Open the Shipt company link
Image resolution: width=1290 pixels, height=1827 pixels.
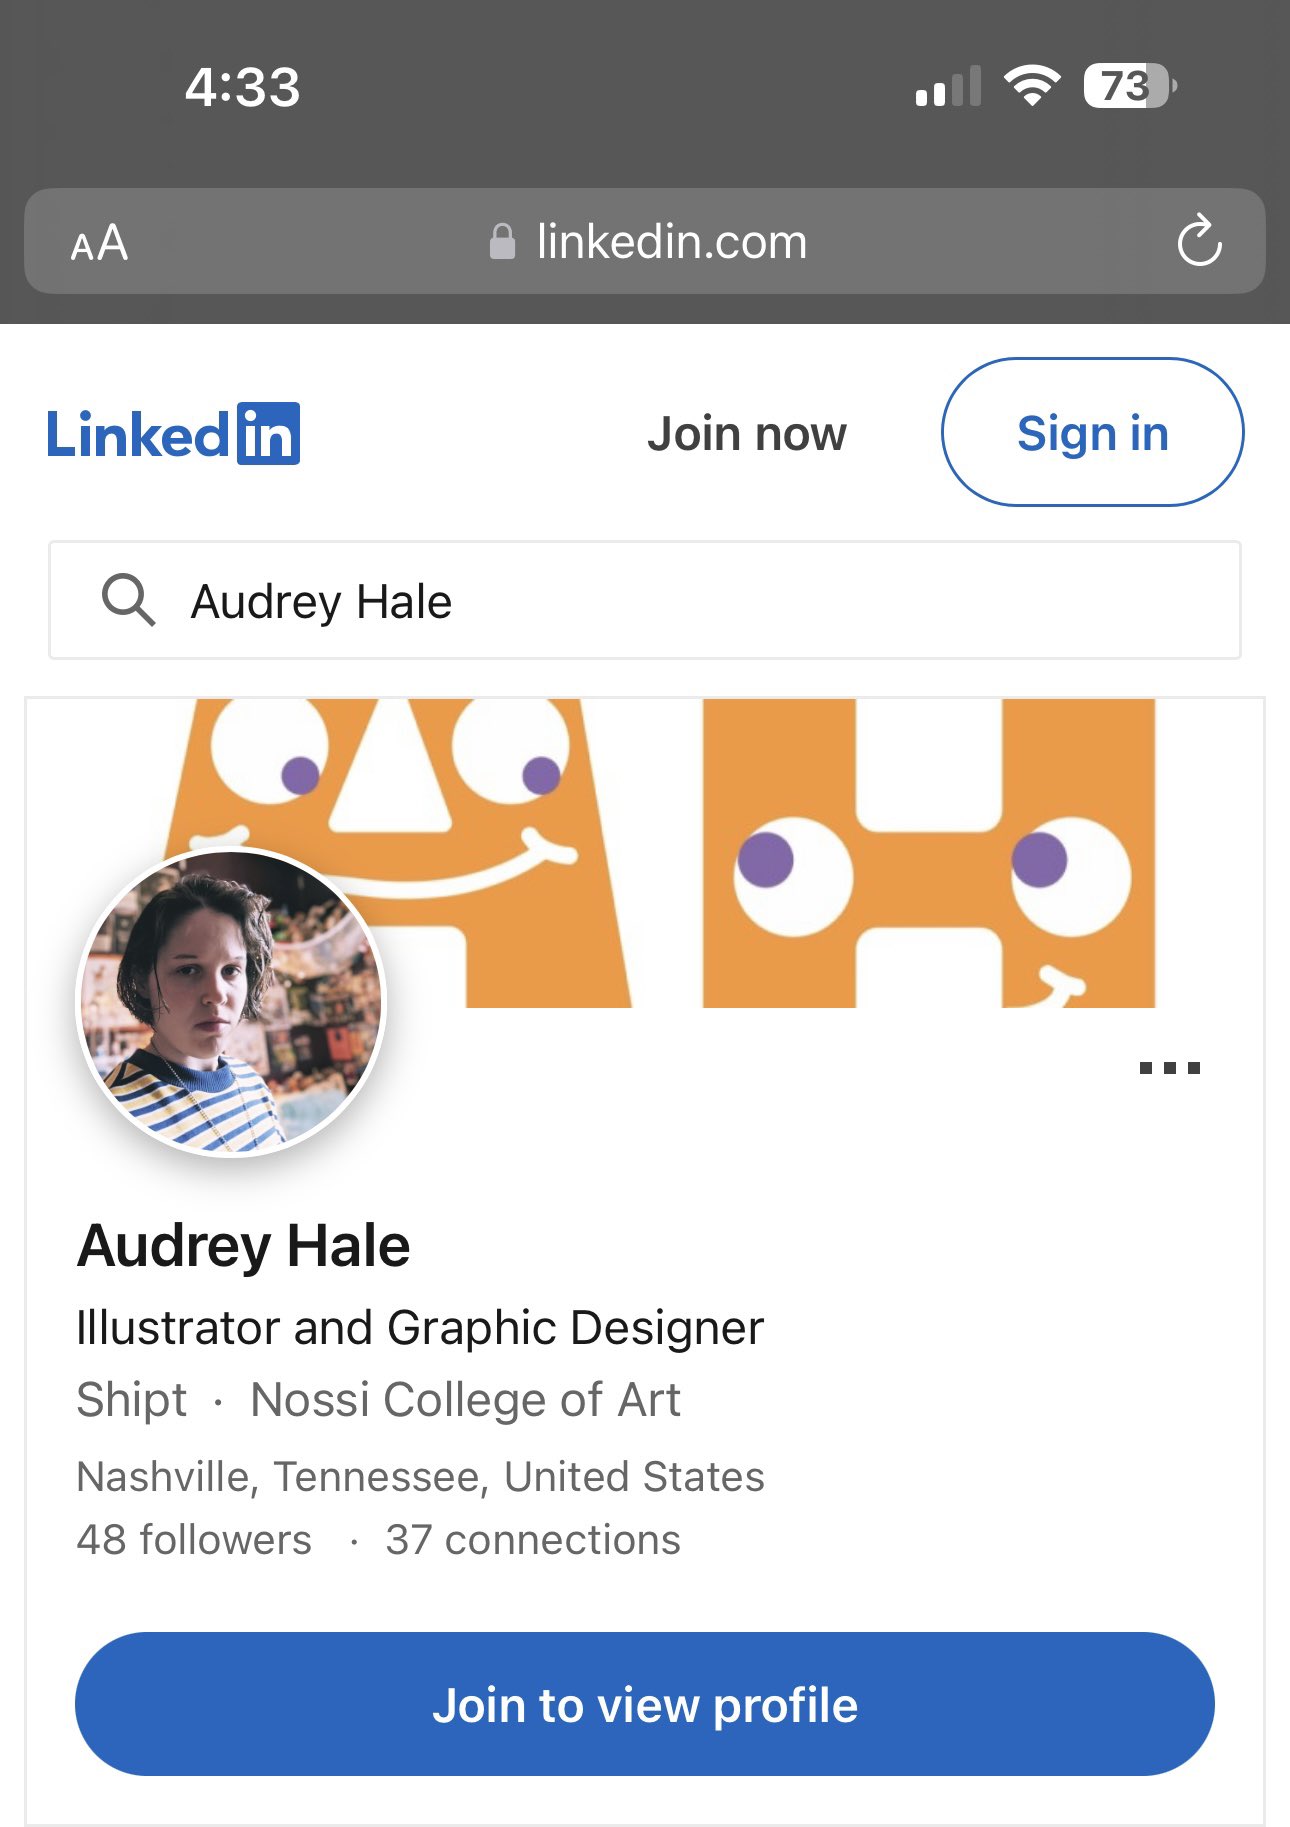(x=131, y=1399)
